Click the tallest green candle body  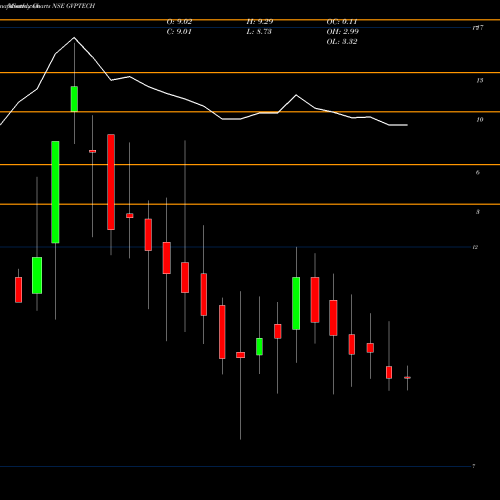(55, 192)
